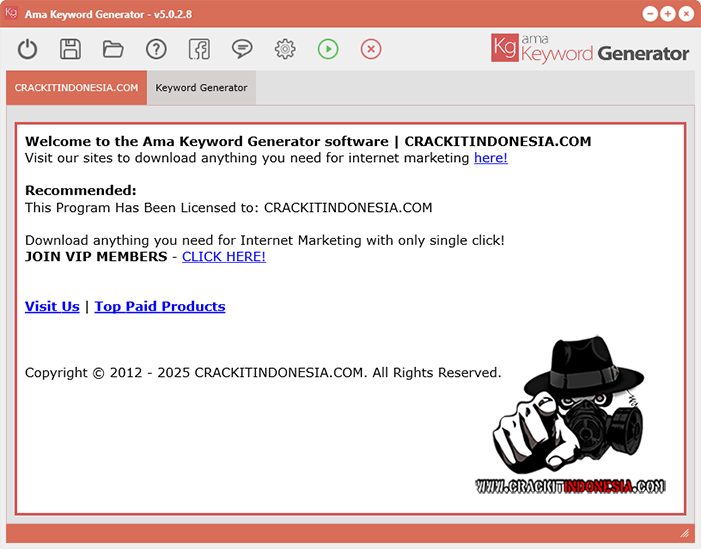Stop the process with red X icon
This screenshot has width=701, height=549.
click(x=371, y=49)
